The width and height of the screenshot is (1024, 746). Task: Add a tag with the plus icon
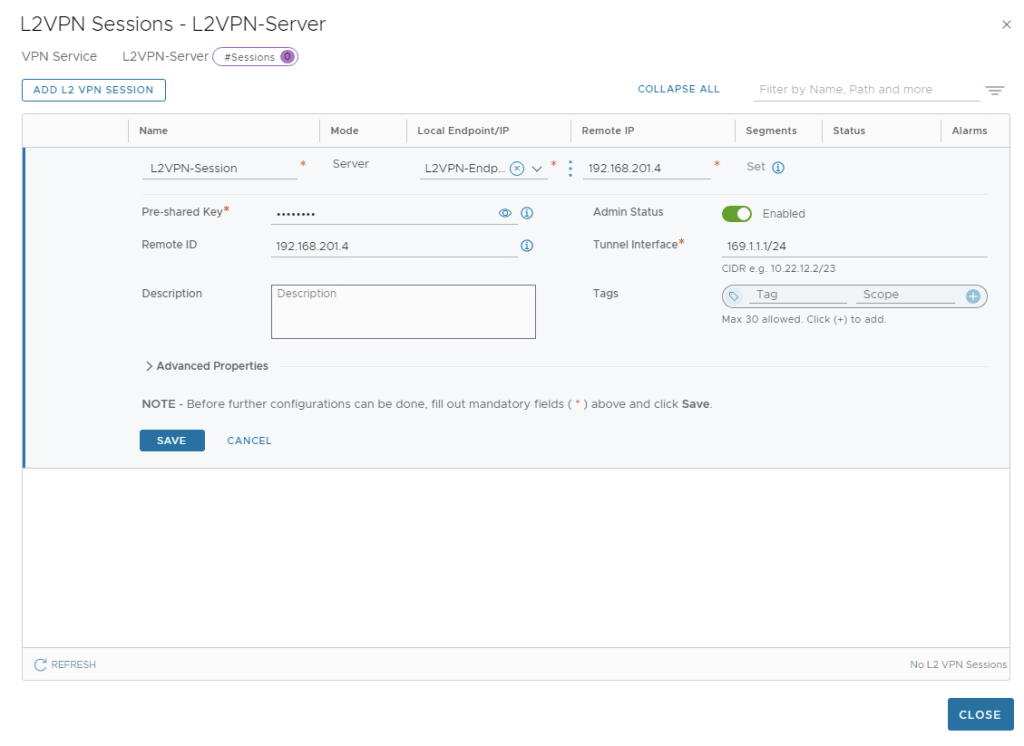point(973,296)
